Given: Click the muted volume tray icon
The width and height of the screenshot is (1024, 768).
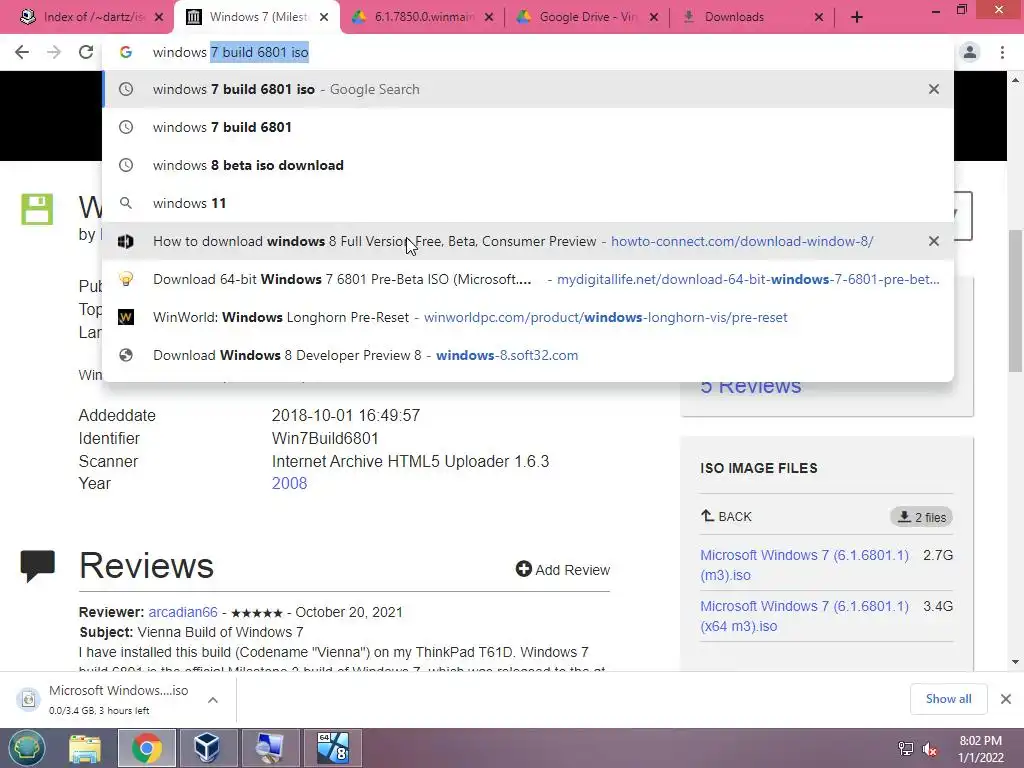Looking at the screenshot, I should (930, 749).
